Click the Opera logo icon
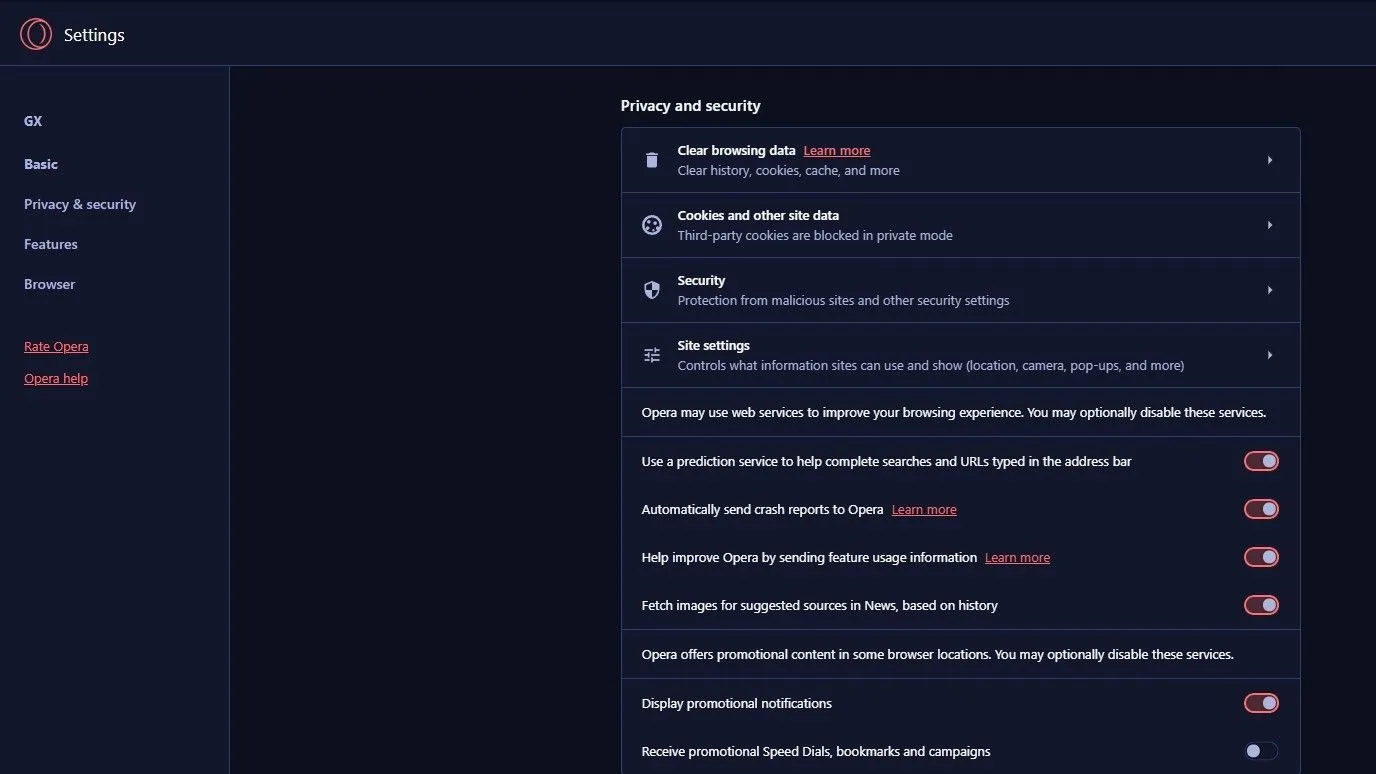 tap(36, 35)
